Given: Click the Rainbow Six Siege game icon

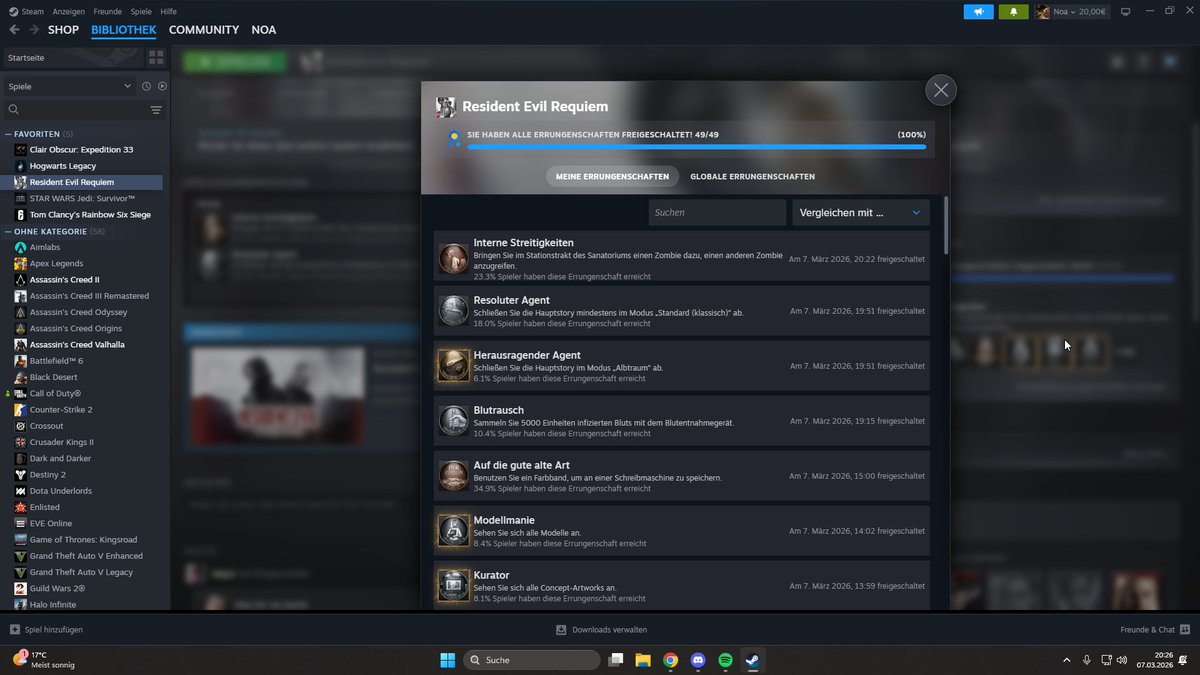Looking at the screenshot, I should 20,214.
